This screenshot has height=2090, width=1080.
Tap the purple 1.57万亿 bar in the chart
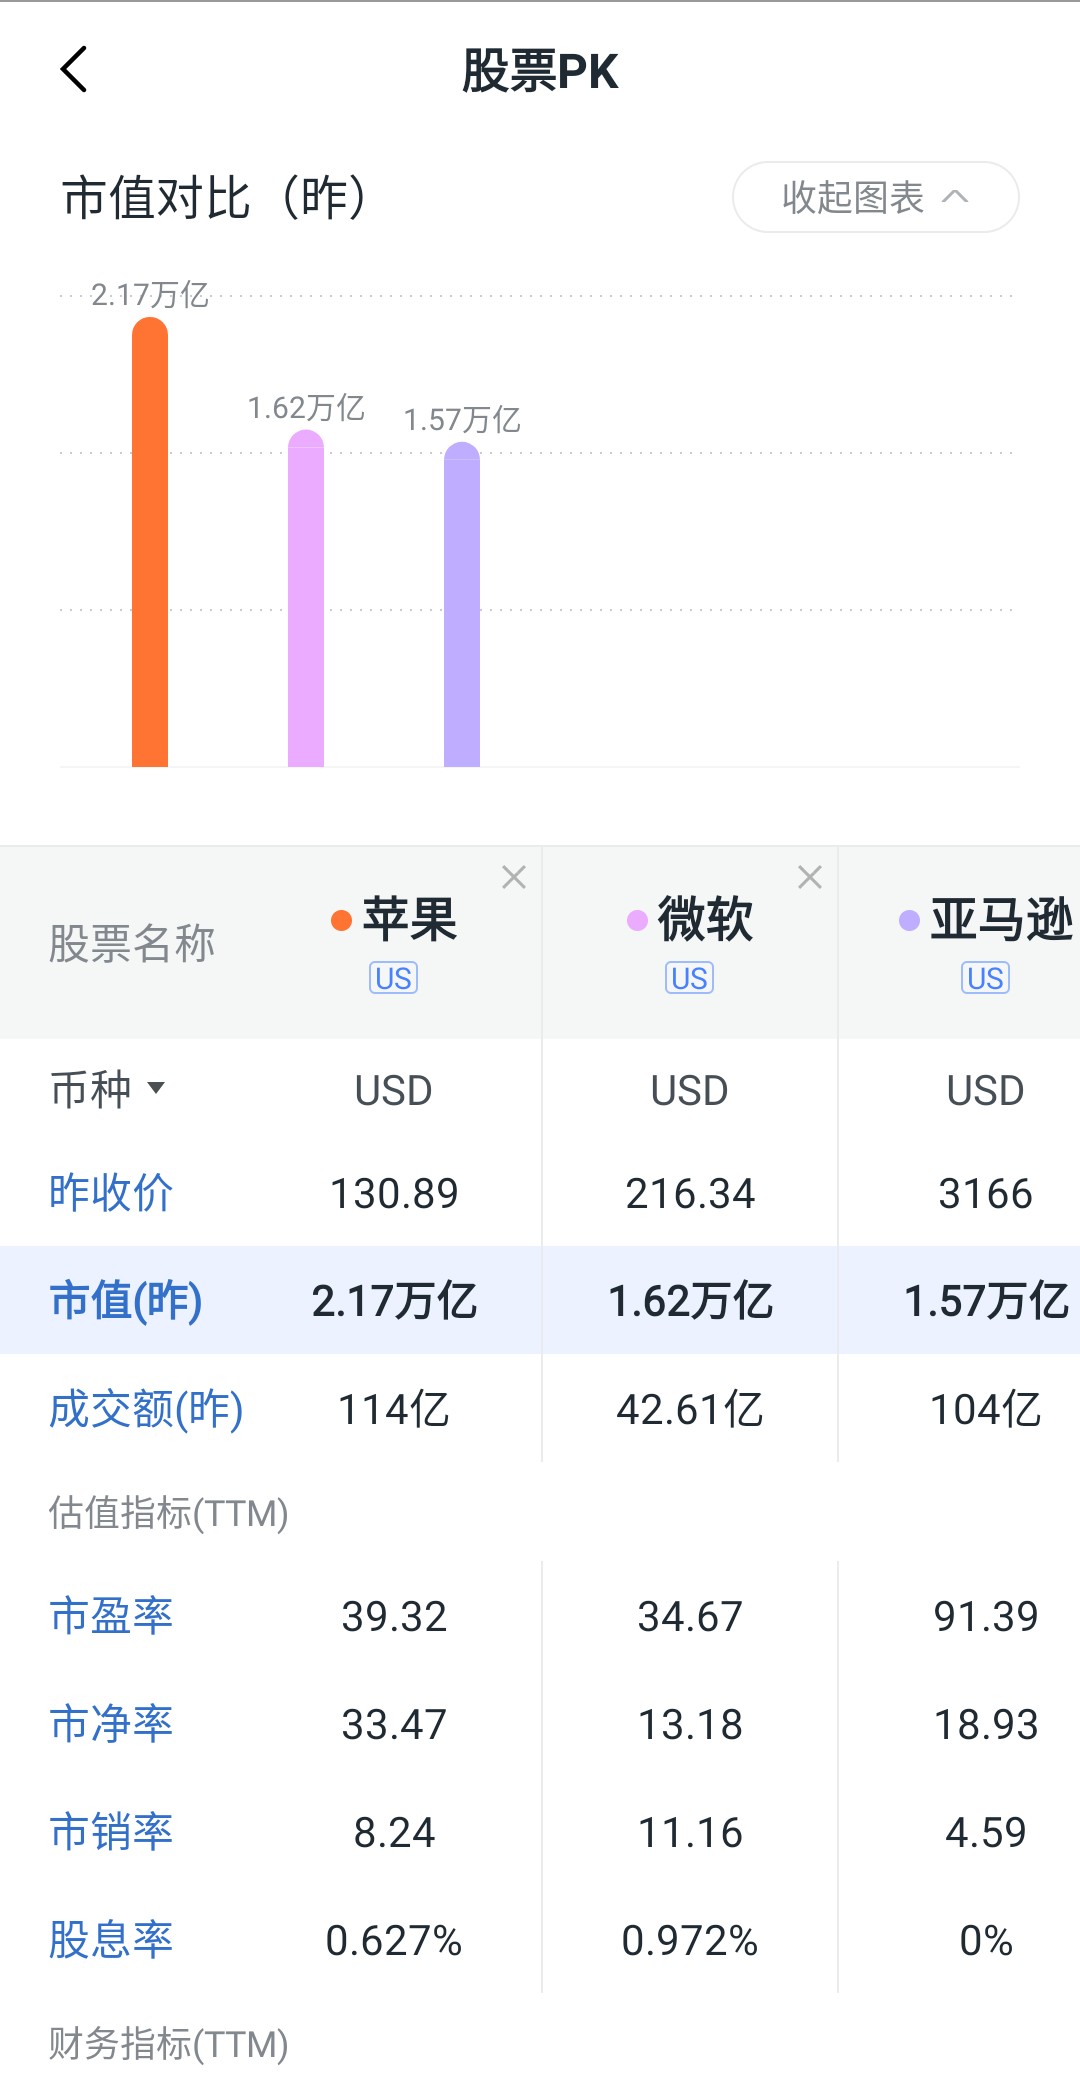click(x=462, y=604)
